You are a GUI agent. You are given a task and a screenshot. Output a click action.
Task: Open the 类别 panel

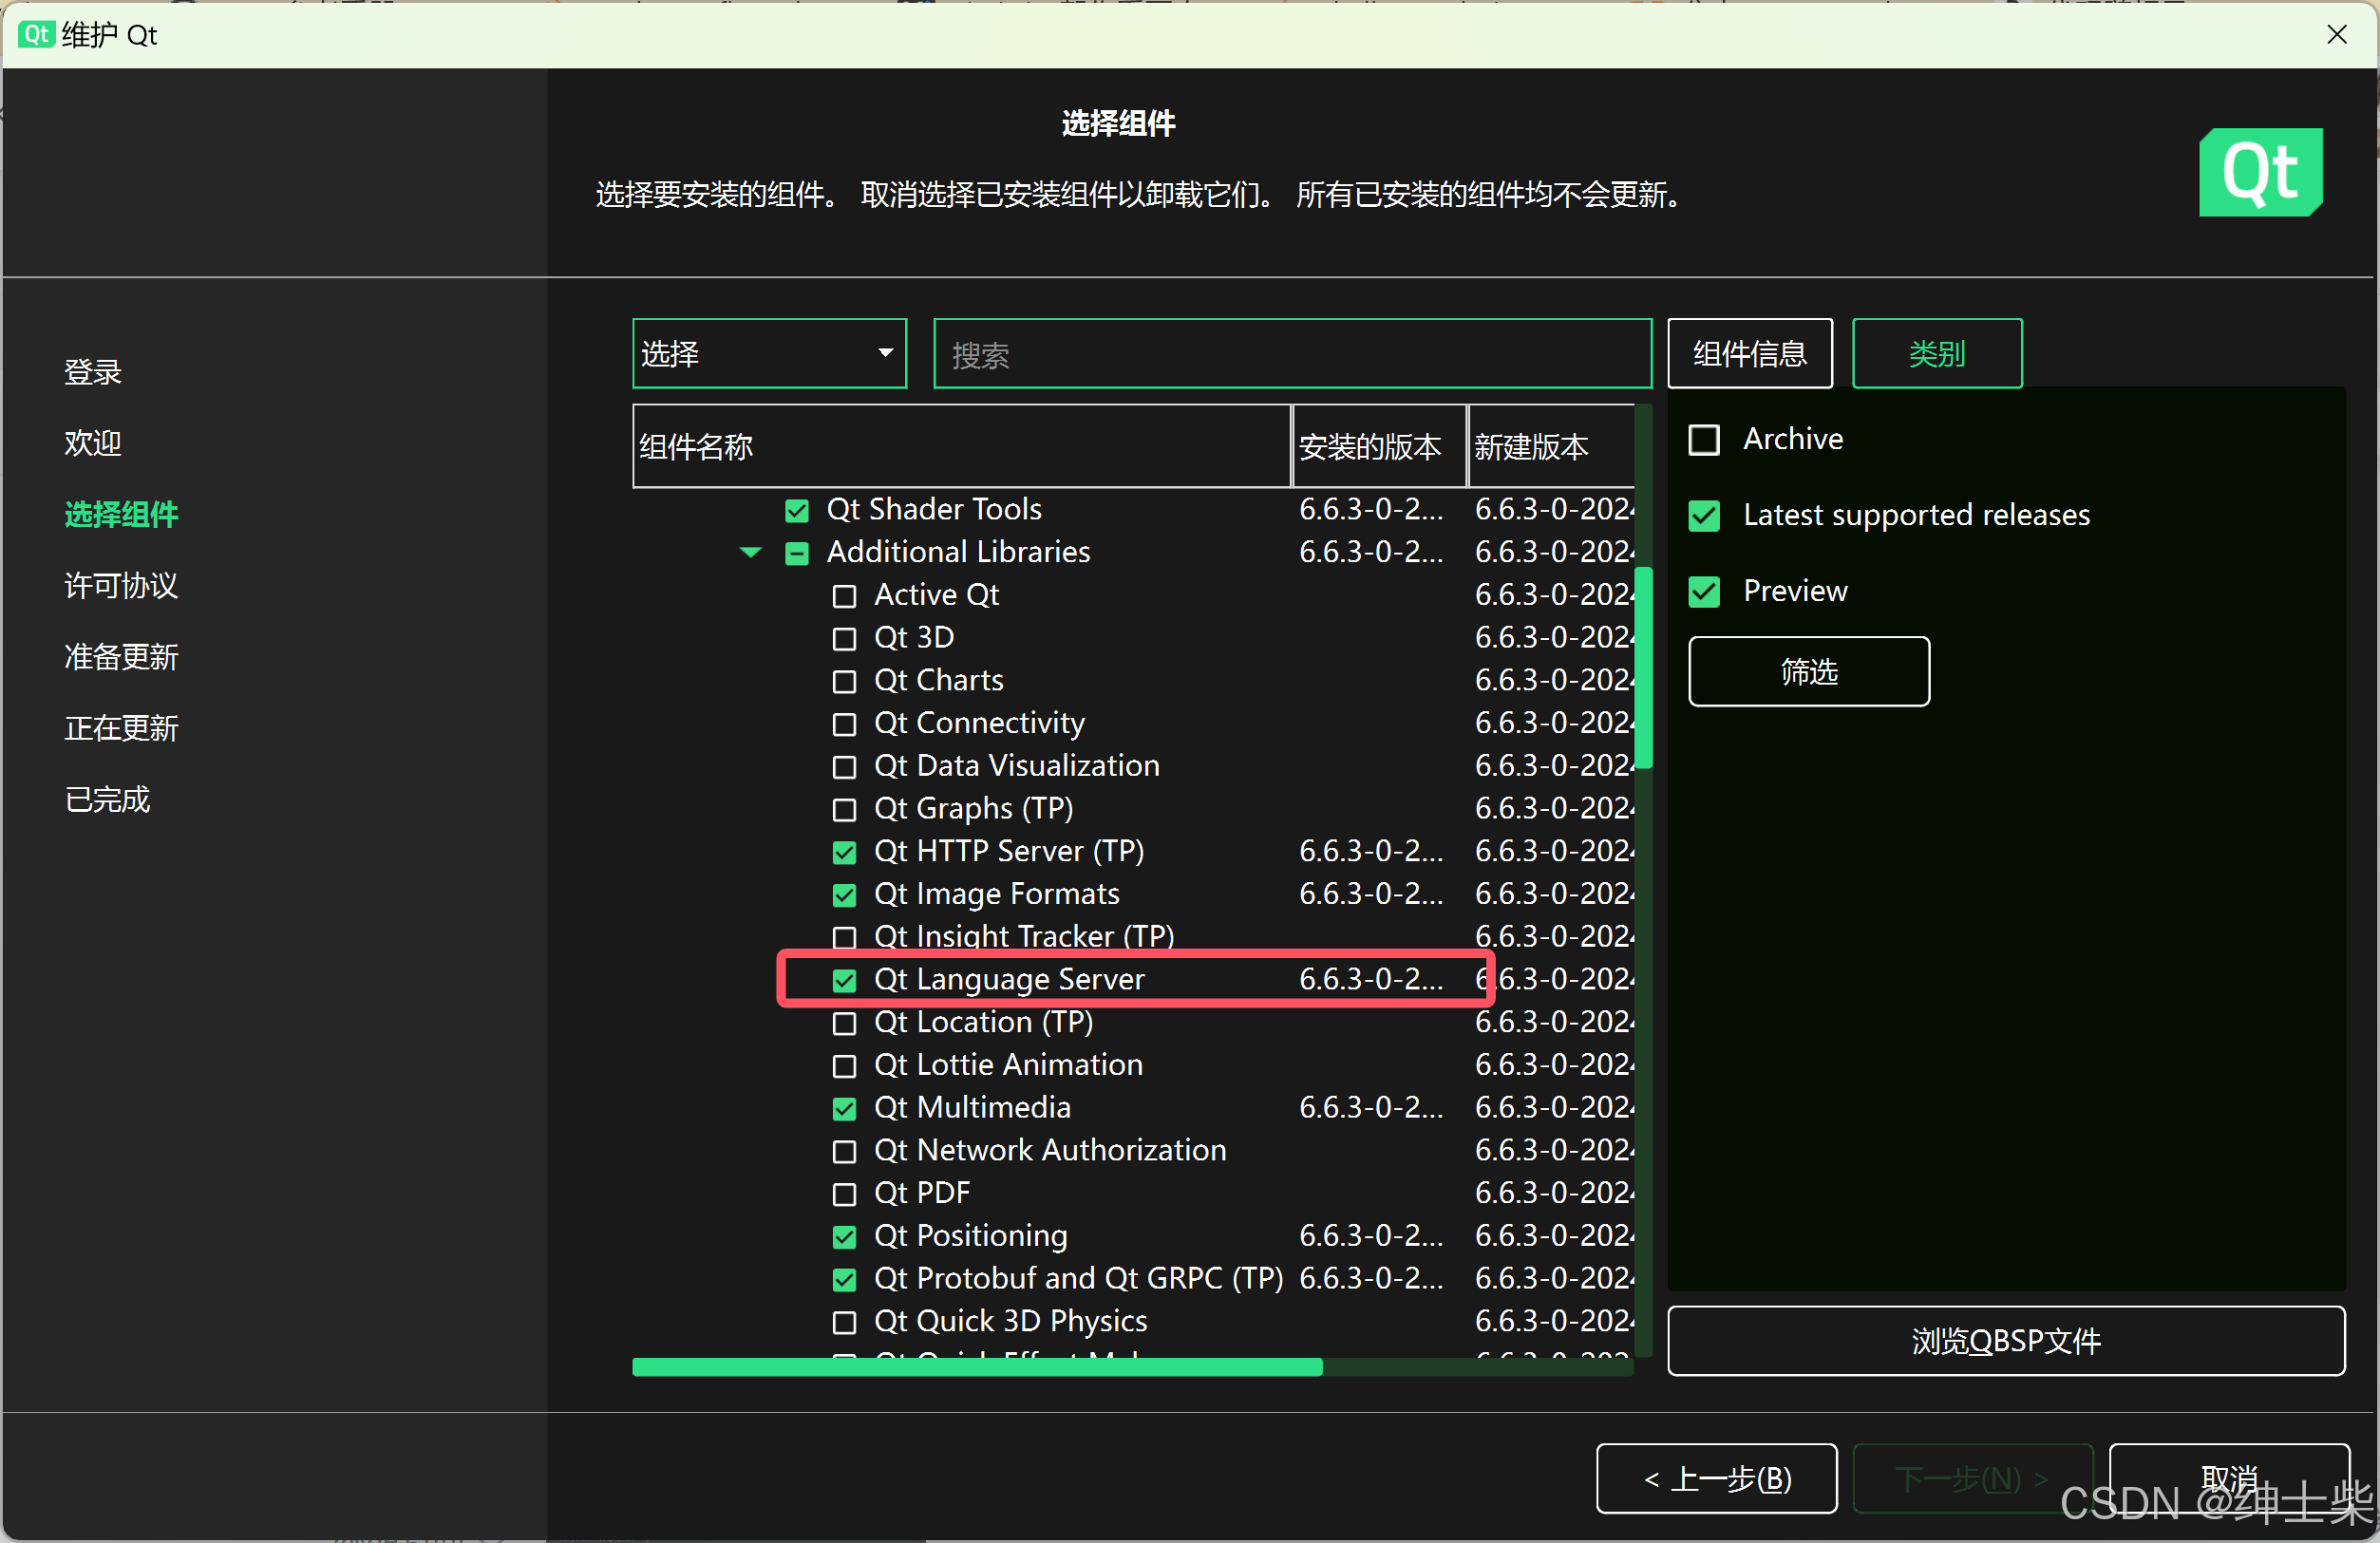tap(1937, 352)
